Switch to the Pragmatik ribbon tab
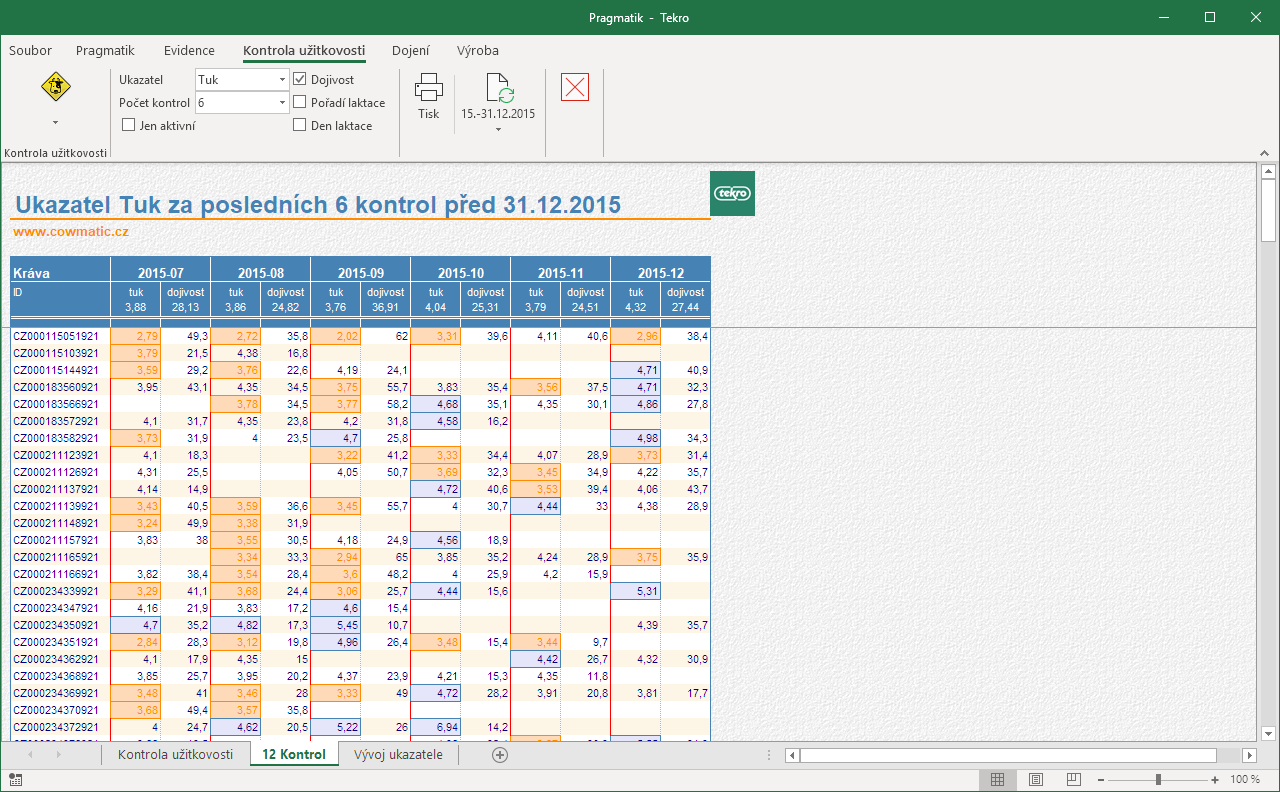1280x792 pixels. coord(105,50)
